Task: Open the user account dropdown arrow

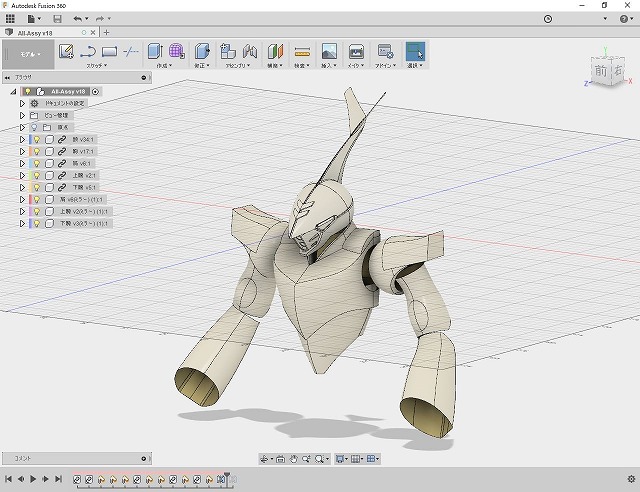Action: pyautogui.click(x=605, y=18)
